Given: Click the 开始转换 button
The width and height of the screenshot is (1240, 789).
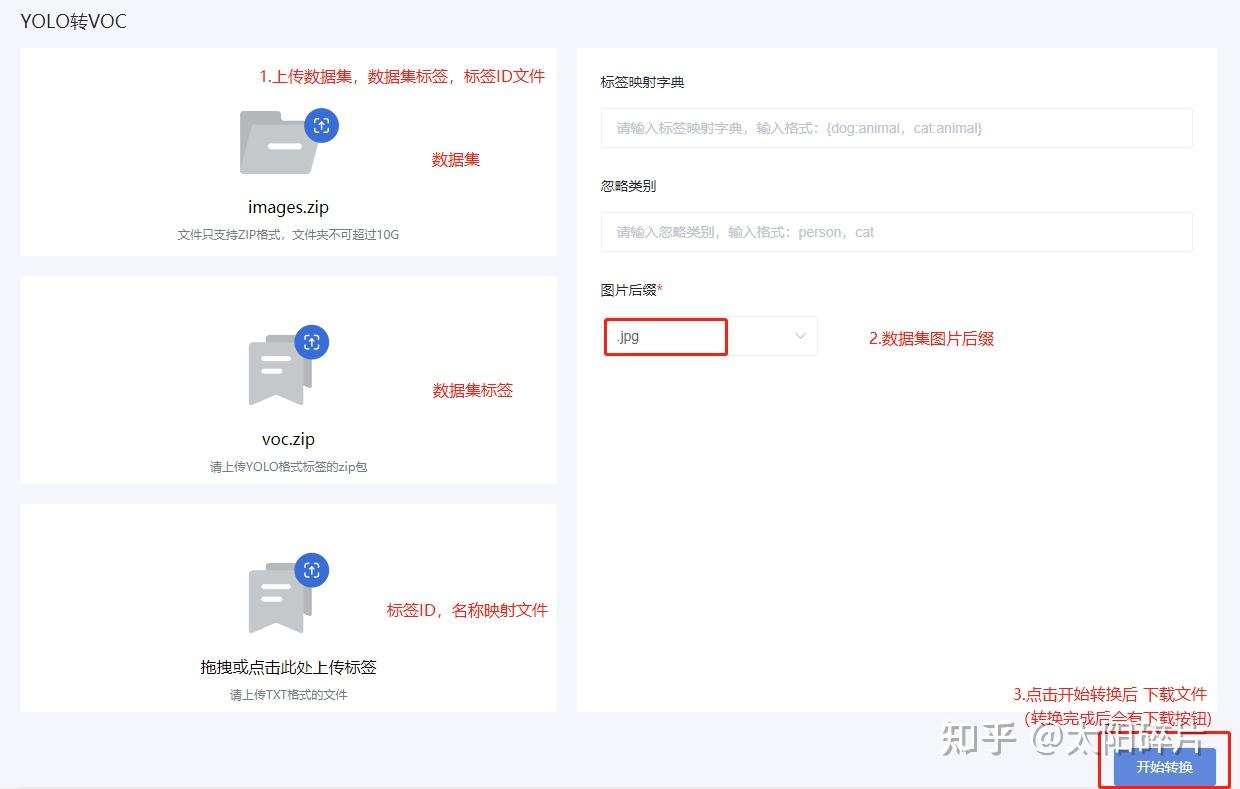Looking at the screenshot, I should [x=1163, y=768].
